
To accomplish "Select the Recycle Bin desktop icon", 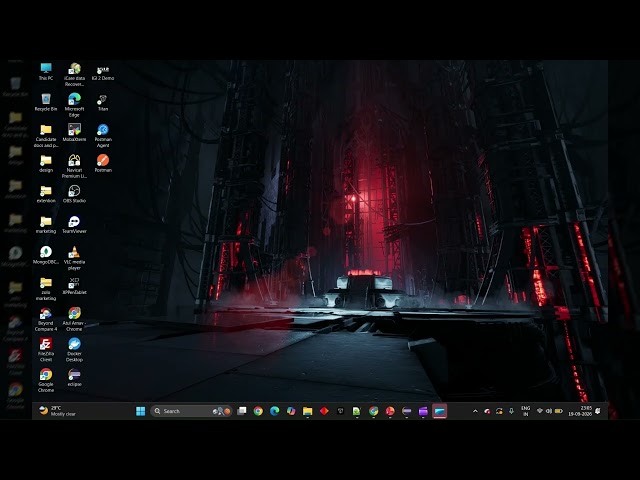I will [x=46, y=102].
